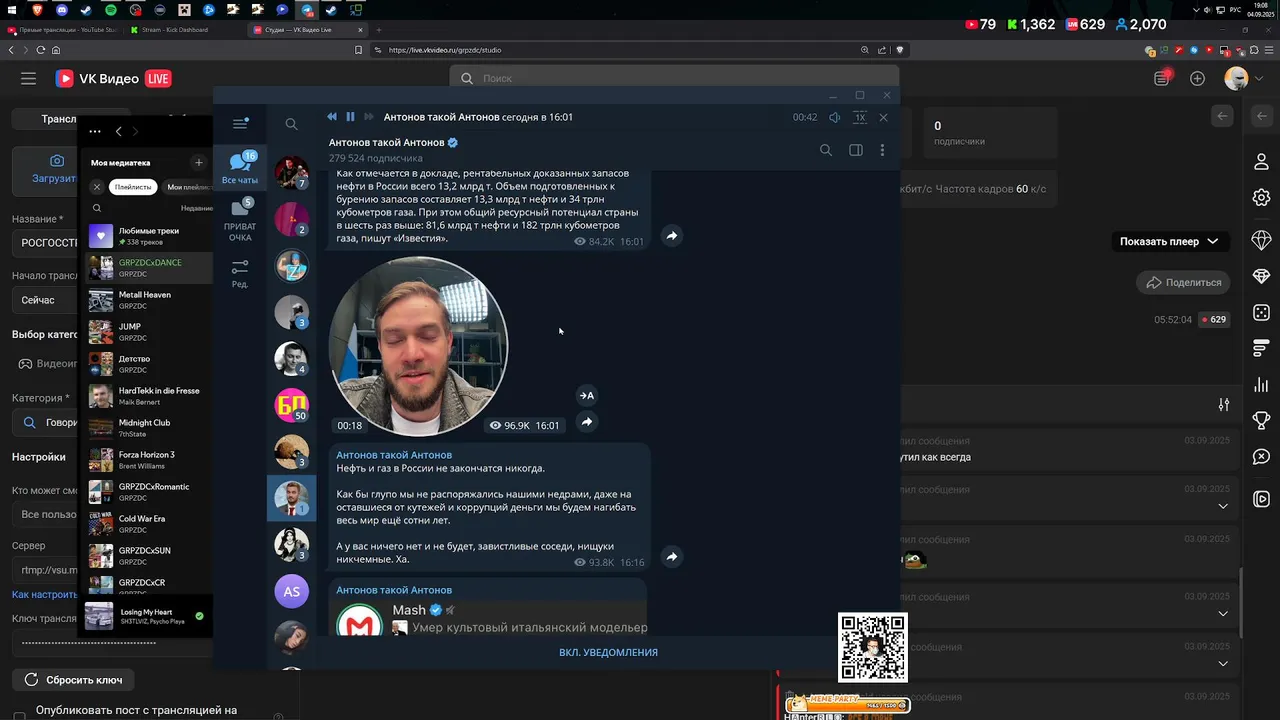Go back in music player
Image resolution: width=1280 pixels, height=720 pixels.
(x=118, y=131)
